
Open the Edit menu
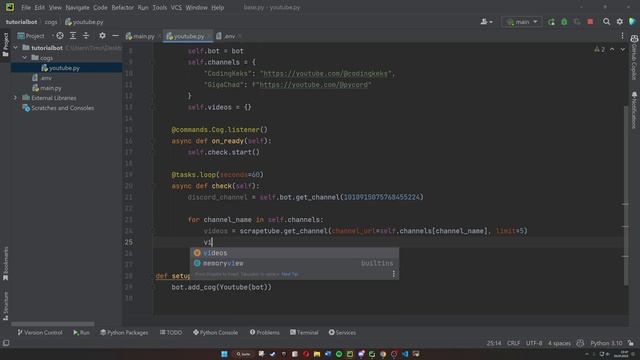tap(40, 7)
